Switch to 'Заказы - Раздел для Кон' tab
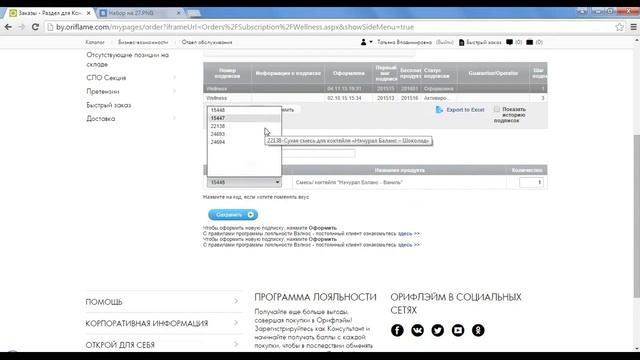Screen dimensions: 640x360 pyautogui.click(x=50, y=13)
